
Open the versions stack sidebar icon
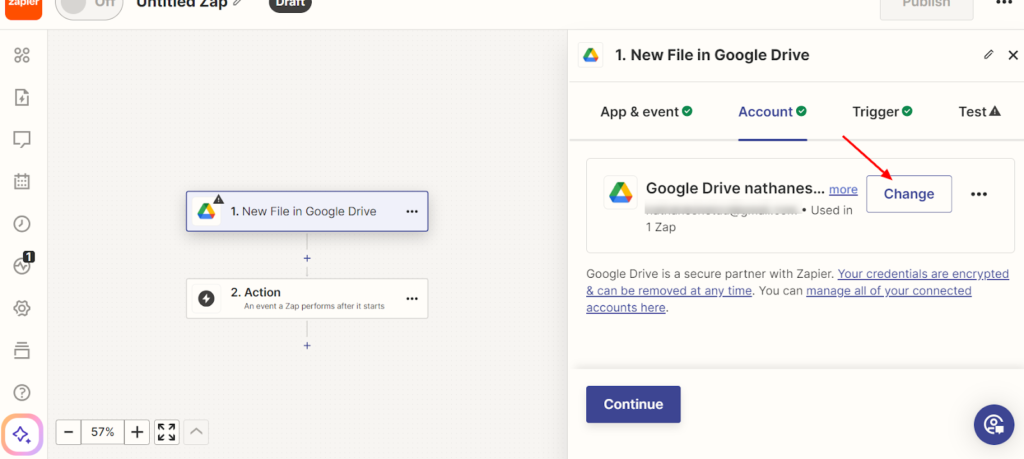tap(22, 351)
